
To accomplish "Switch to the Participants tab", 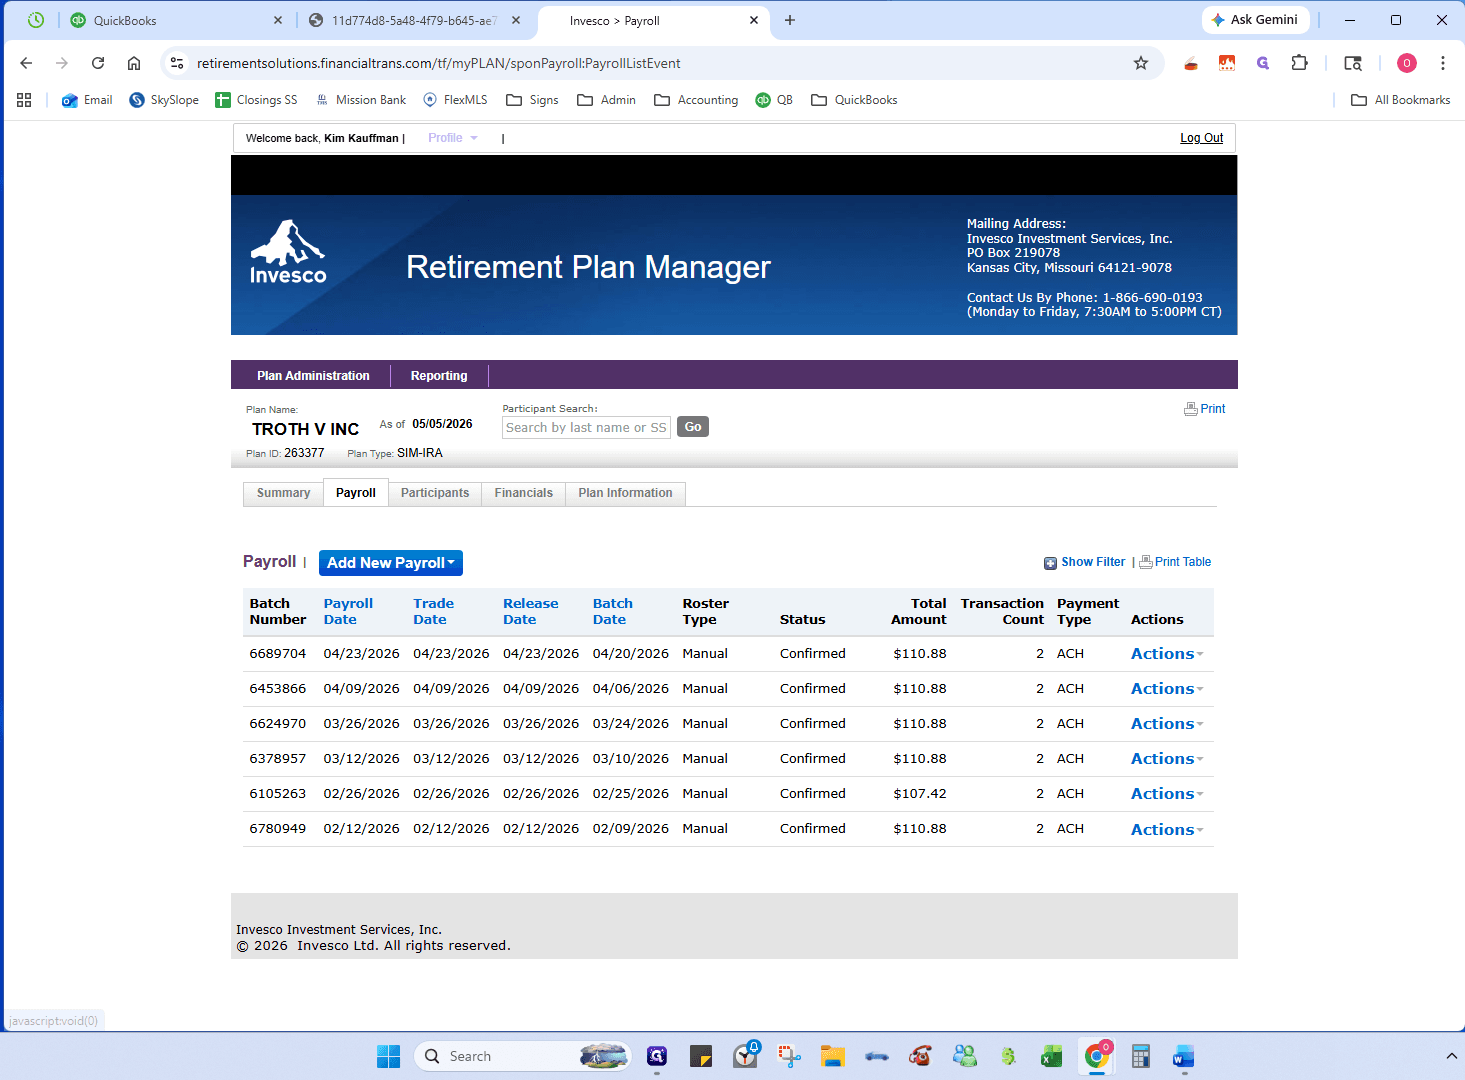I will coord(435,493).
